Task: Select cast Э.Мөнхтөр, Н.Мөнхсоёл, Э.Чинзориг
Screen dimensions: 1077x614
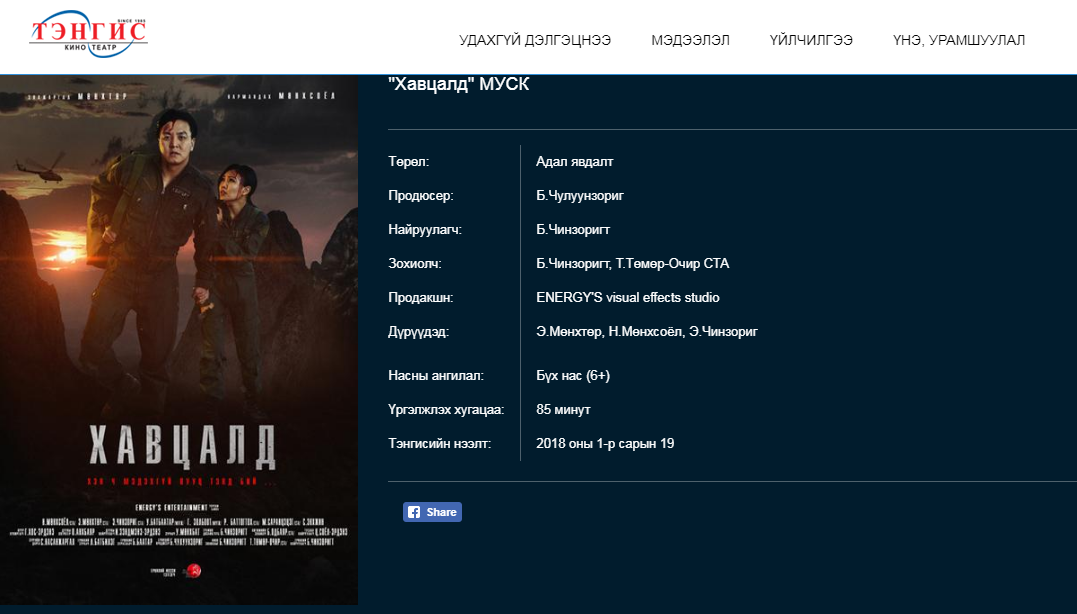Action: [x=647, y=332]
